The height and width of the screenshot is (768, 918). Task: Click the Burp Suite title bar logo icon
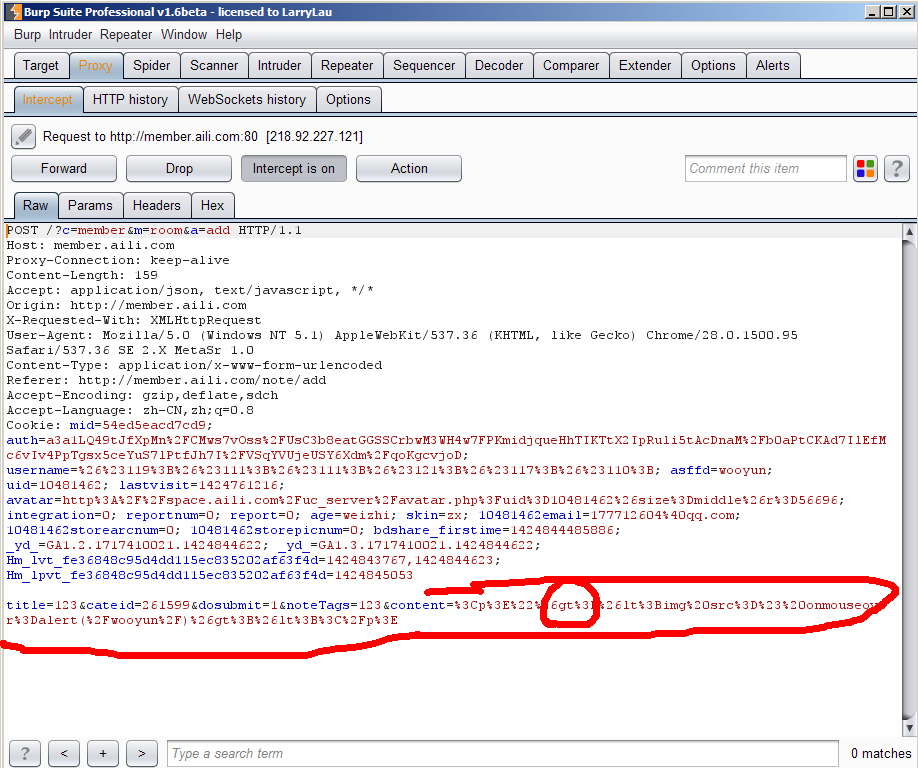(13, 11)
